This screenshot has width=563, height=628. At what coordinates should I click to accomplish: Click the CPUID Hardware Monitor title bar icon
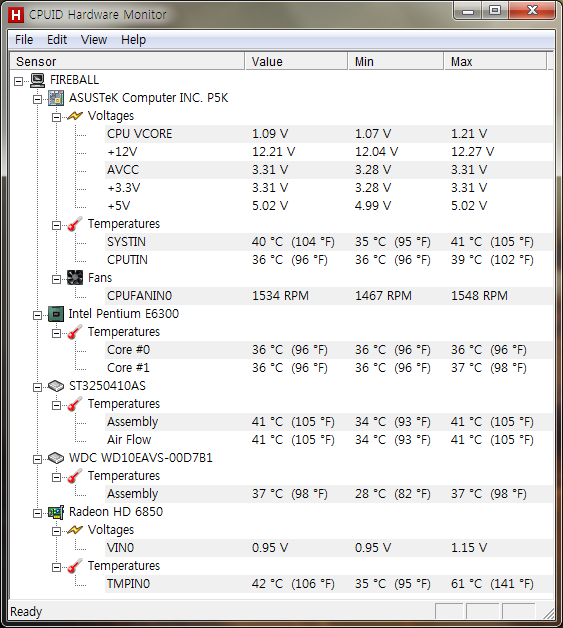[16, 15]
